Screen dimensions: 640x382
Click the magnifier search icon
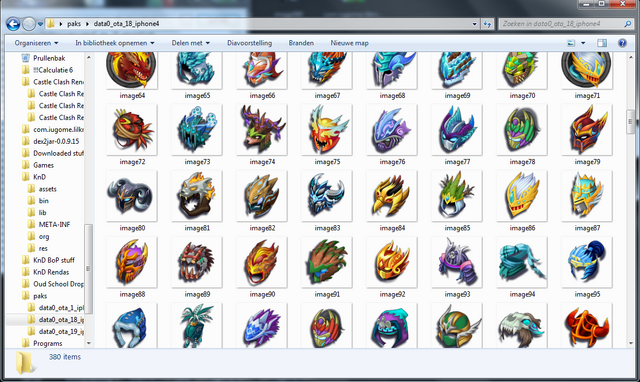628,24
